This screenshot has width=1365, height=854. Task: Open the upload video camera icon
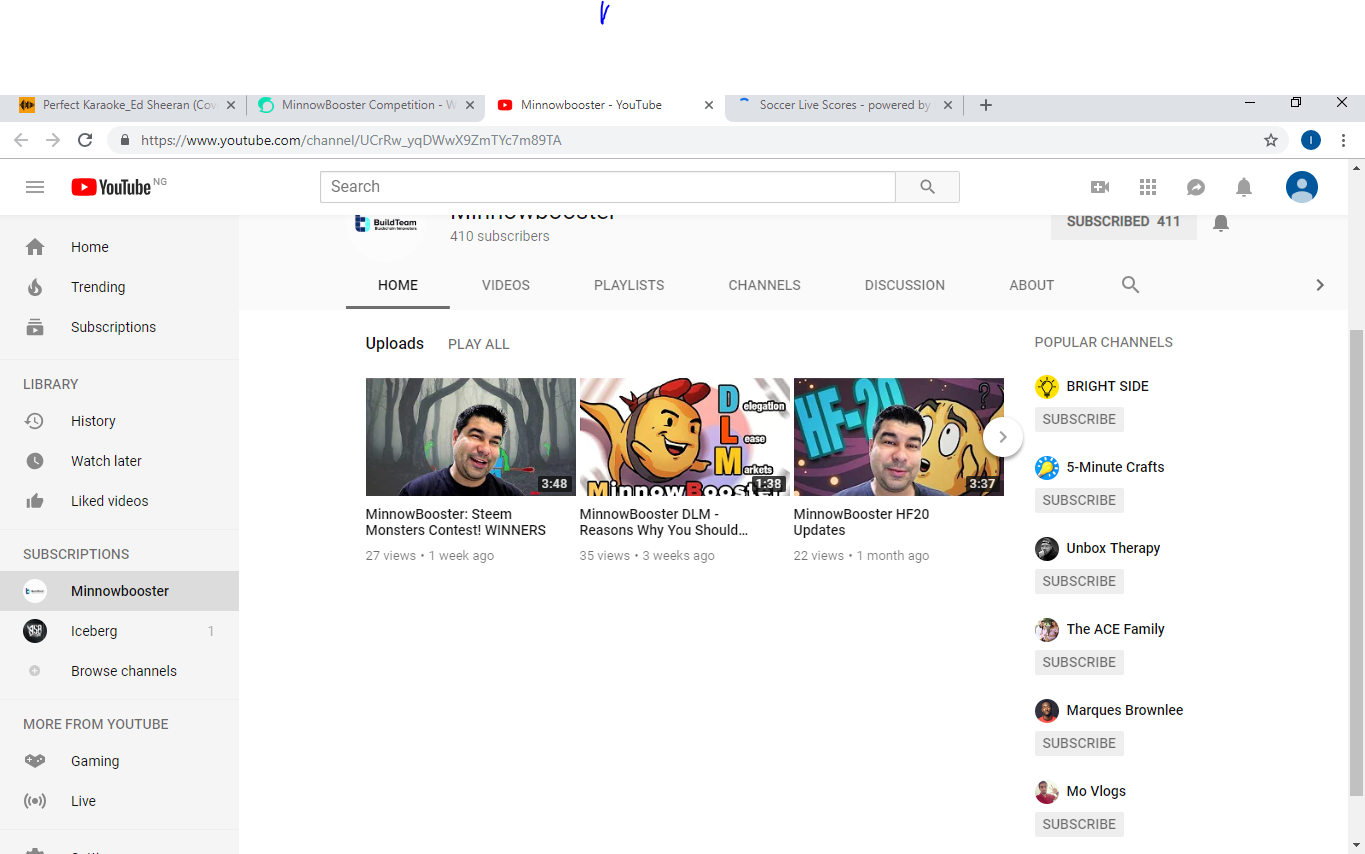point(1100,187)
